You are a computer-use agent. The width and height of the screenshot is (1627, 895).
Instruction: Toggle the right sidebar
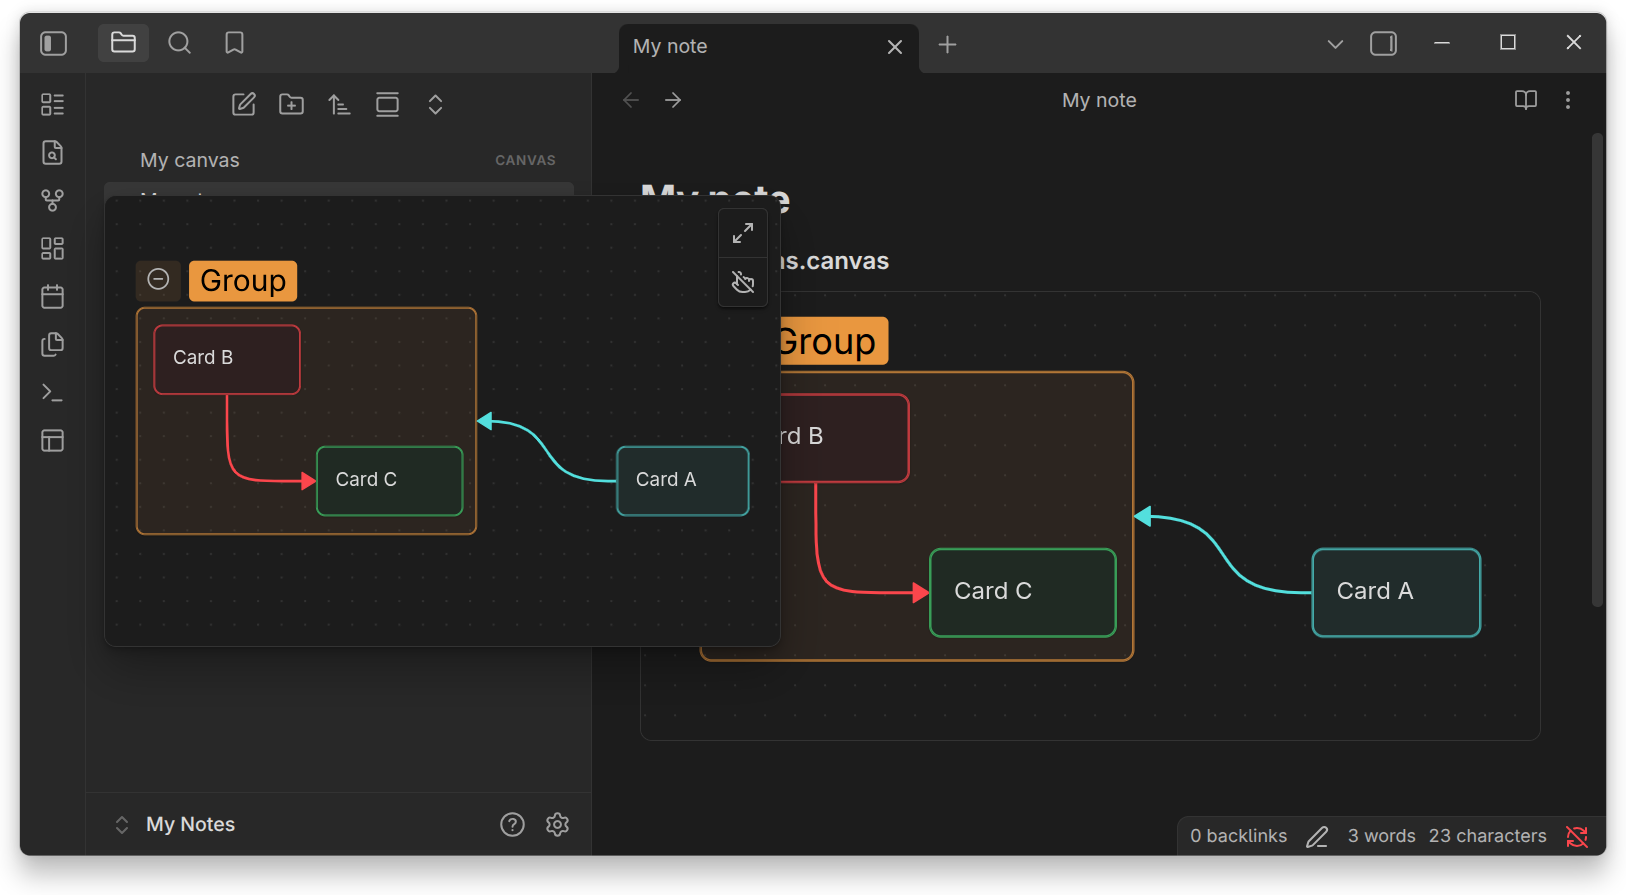point(1384,44)
